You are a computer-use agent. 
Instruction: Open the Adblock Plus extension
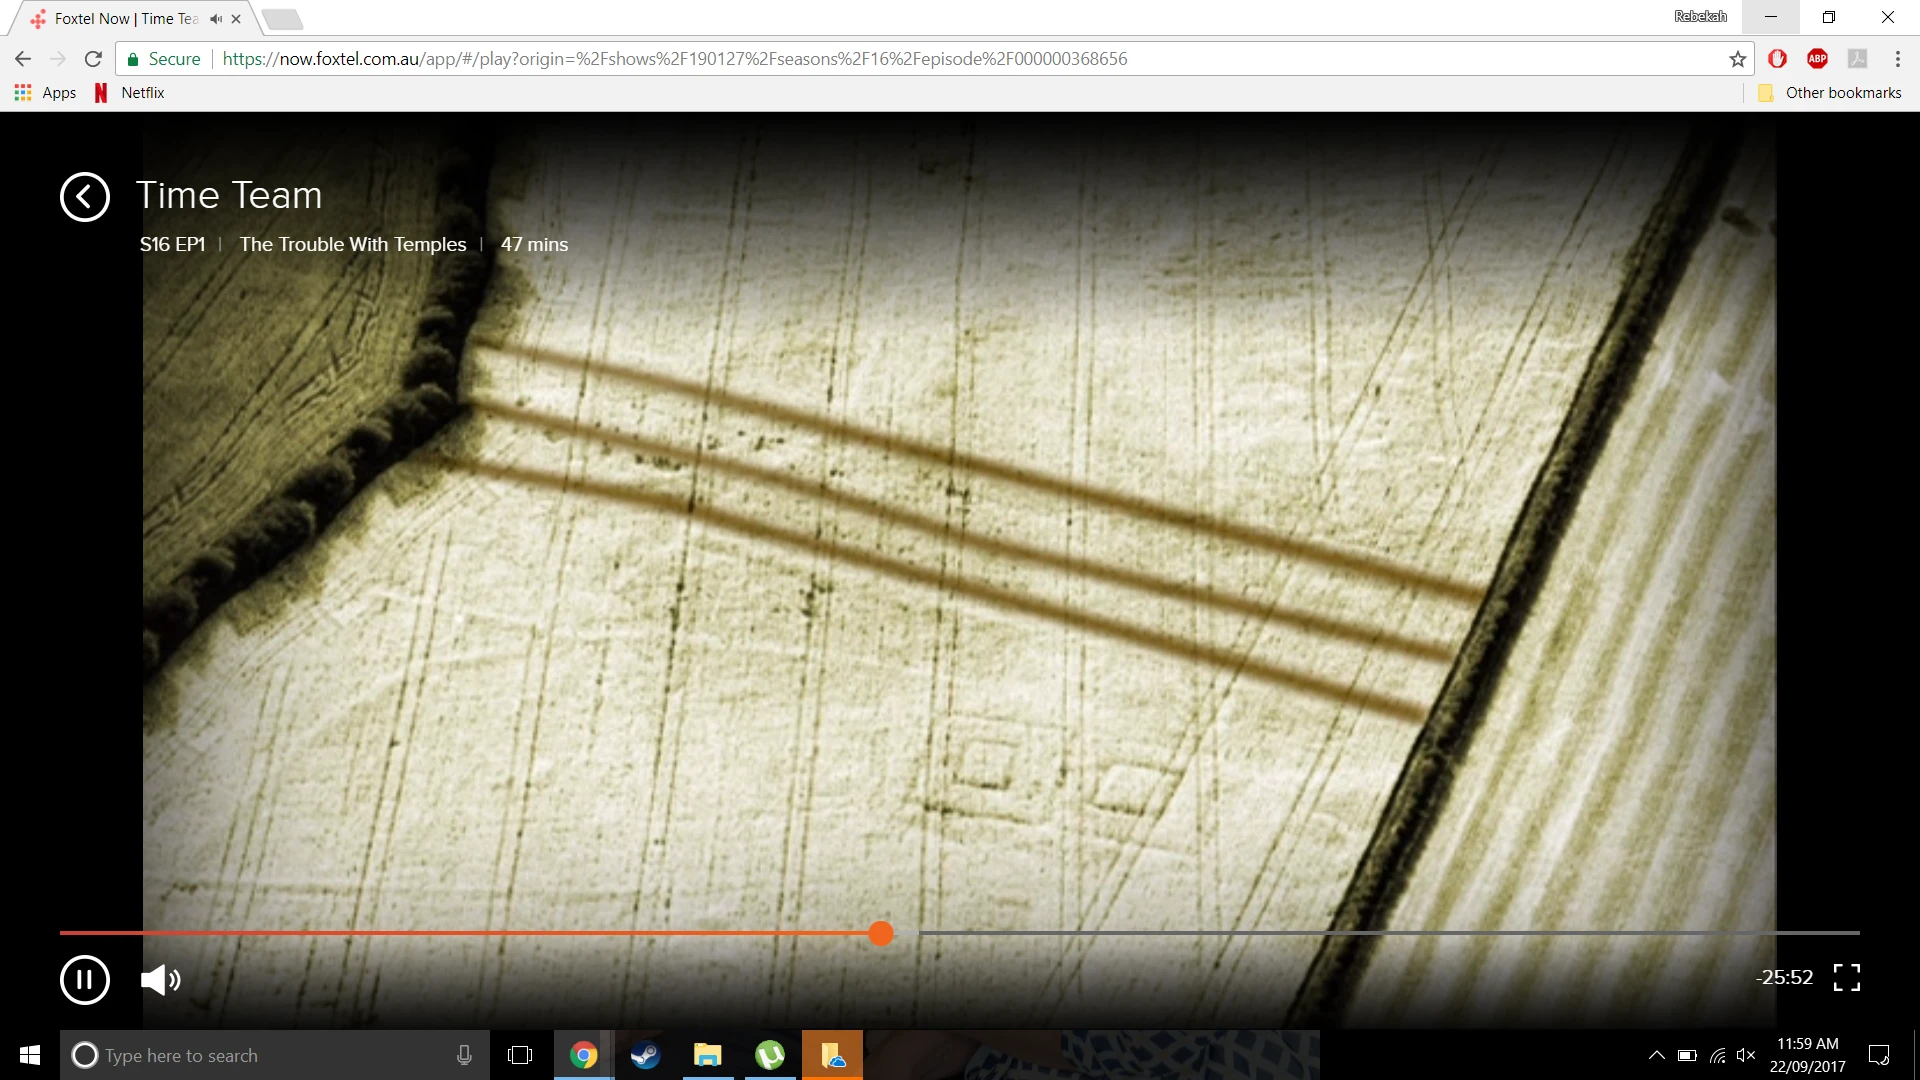pos(1818,59)
